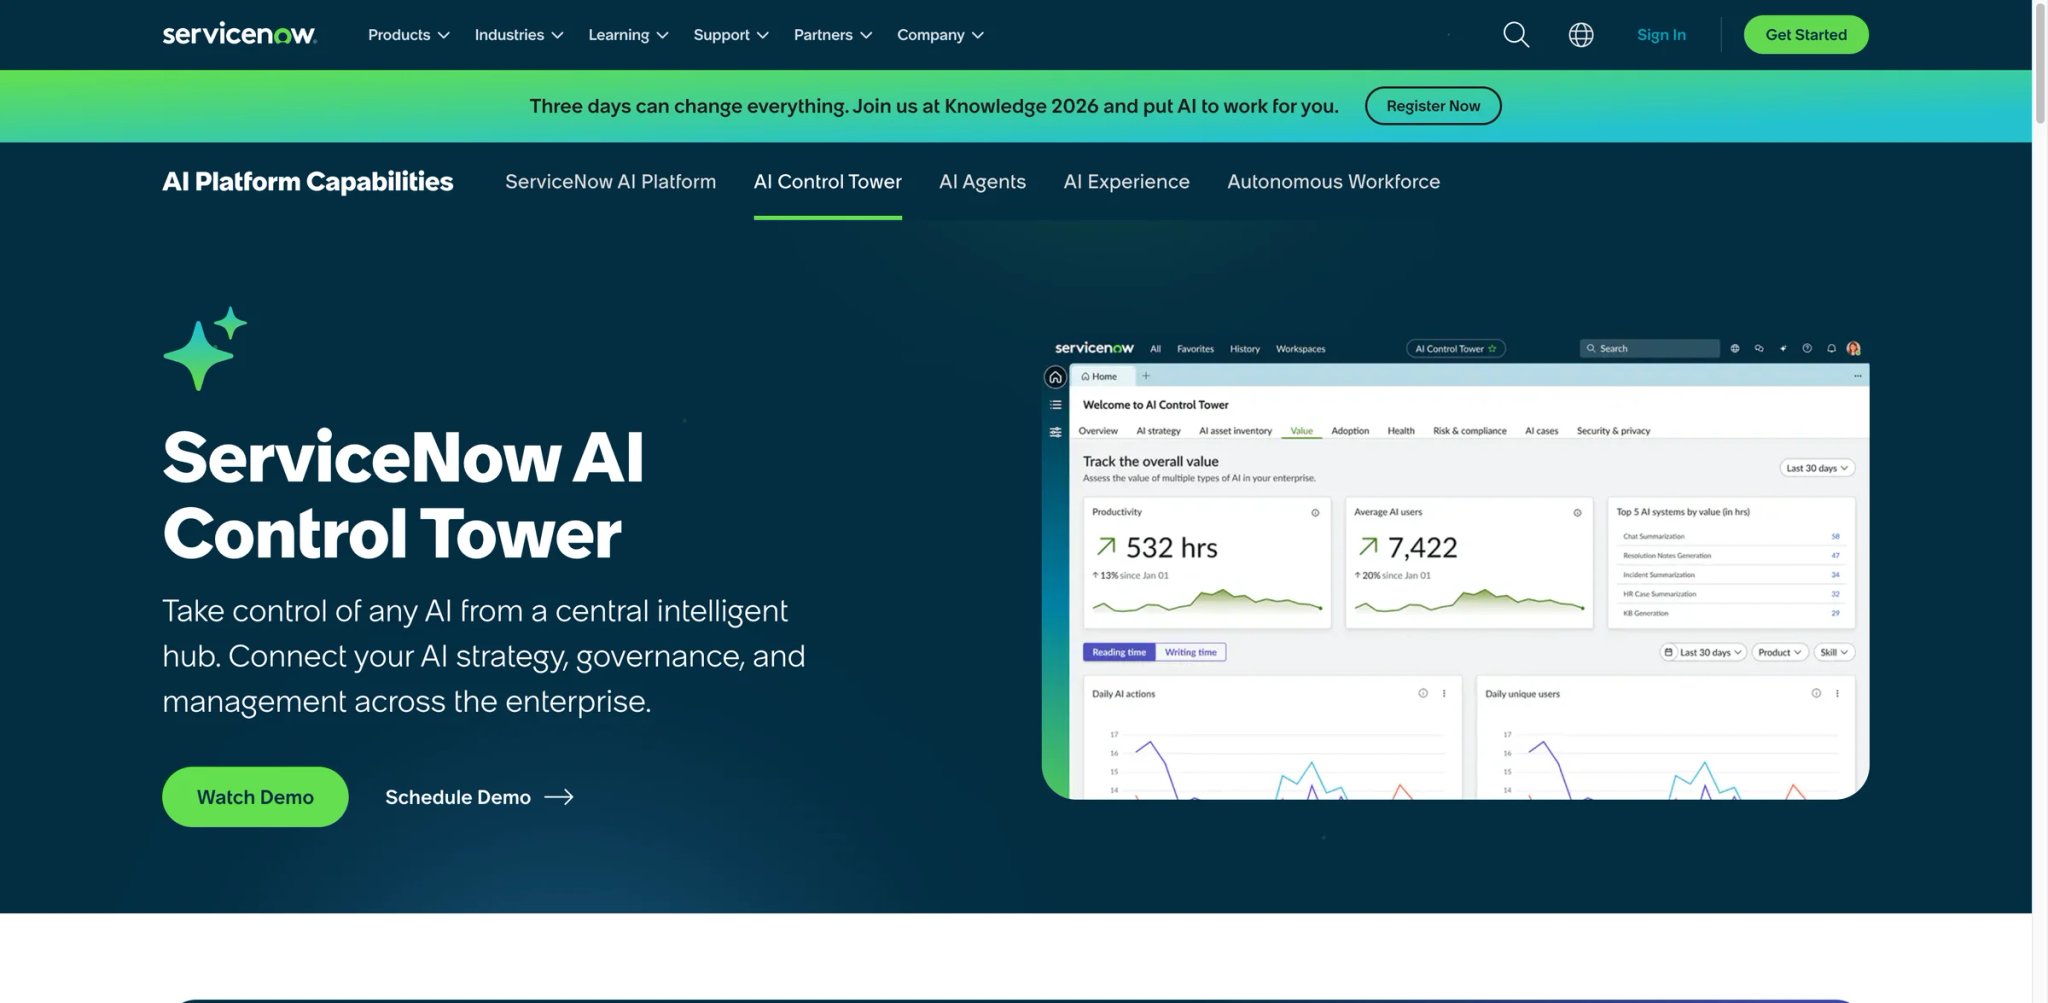The image size is (2048, 1003).
Task: Click the favorite star on AI Control Tower pill
Action: pyautogui.click(x=1492, y=349)
